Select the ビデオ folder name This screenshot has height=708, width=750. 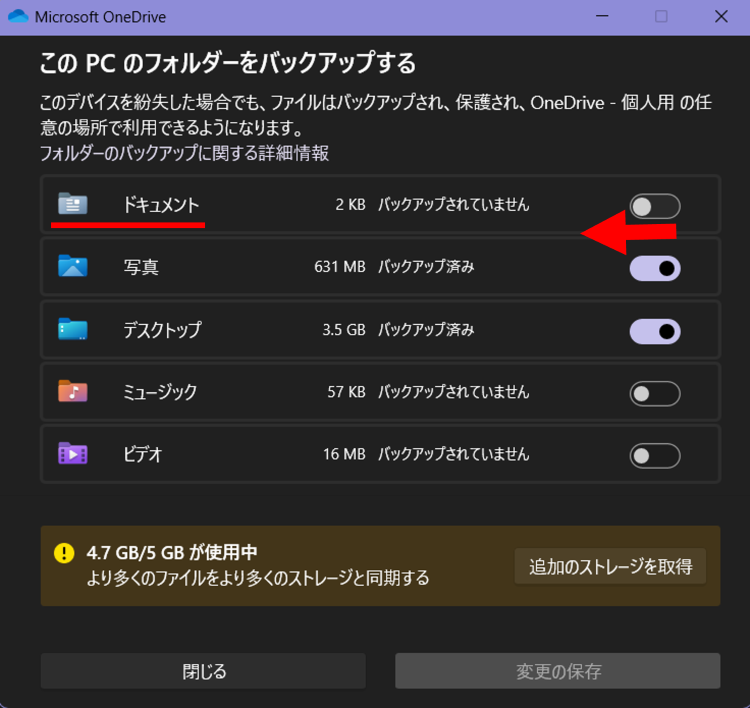pyautogui.click(x=143, y=454)
